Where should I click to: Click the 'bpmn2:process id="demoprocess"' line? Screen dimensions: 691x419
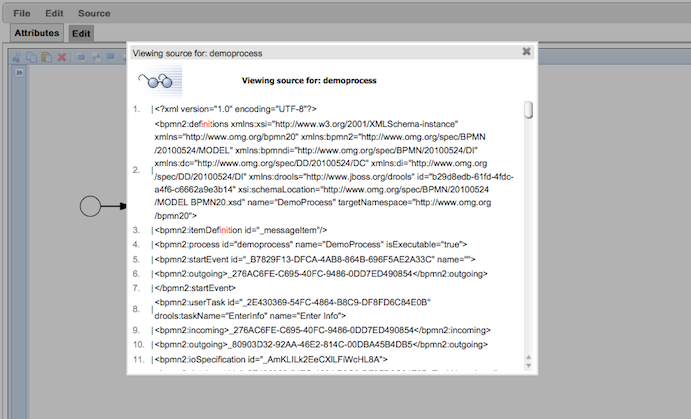coord(311,245)
